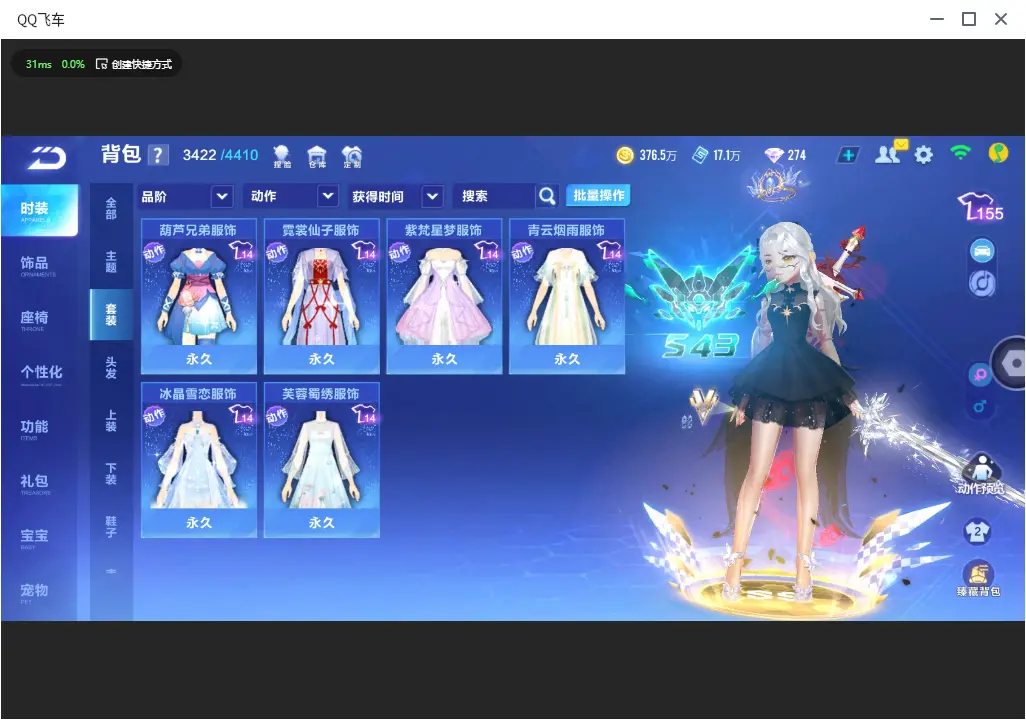The image size is (1026, 720).
Task: Click the 动作 badge on 葫芦兄弟服饰
Action: (x=154, y=253)
